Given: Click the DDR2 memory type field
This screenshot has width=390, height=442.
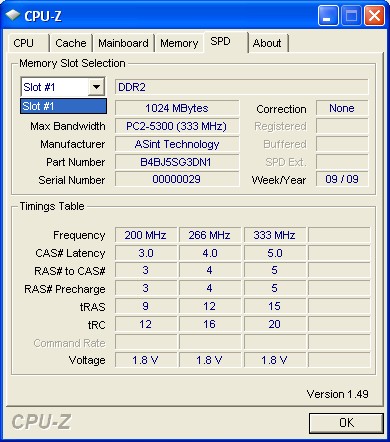Looking at the screenshot, I should 242,87.
